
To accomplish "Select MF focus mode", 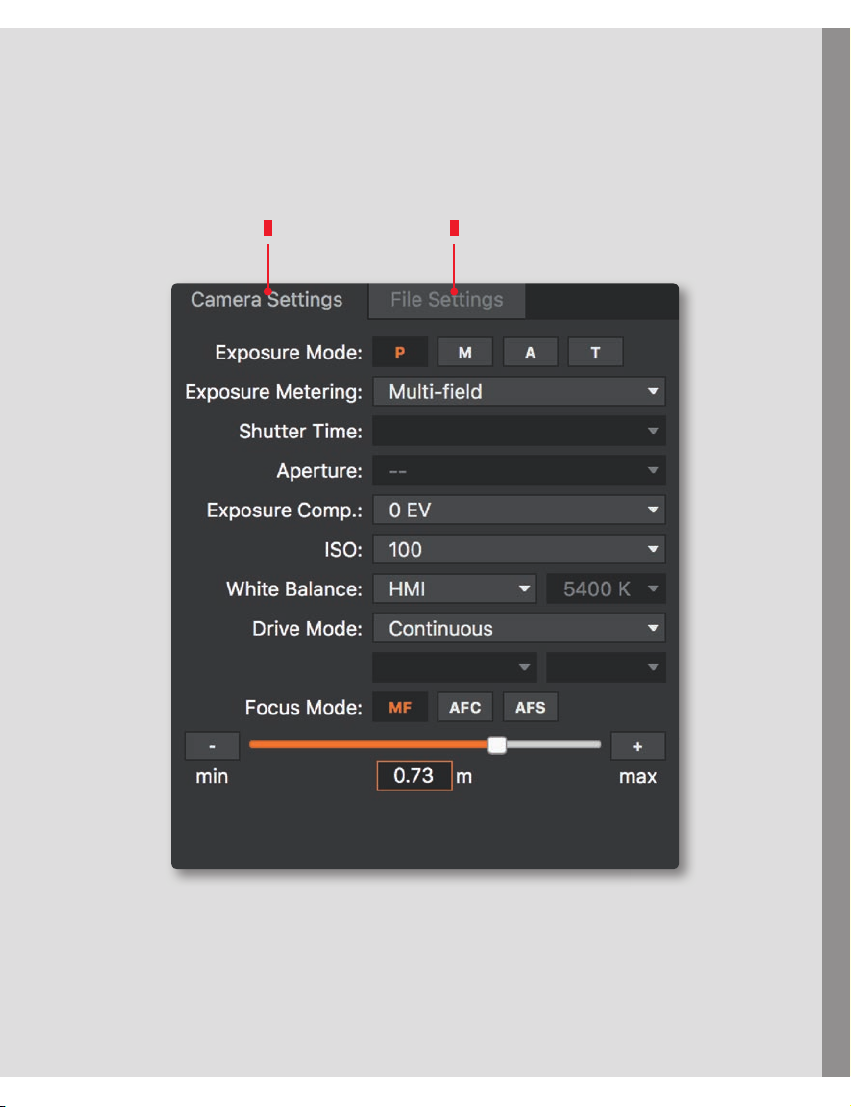I will (400, 707).
